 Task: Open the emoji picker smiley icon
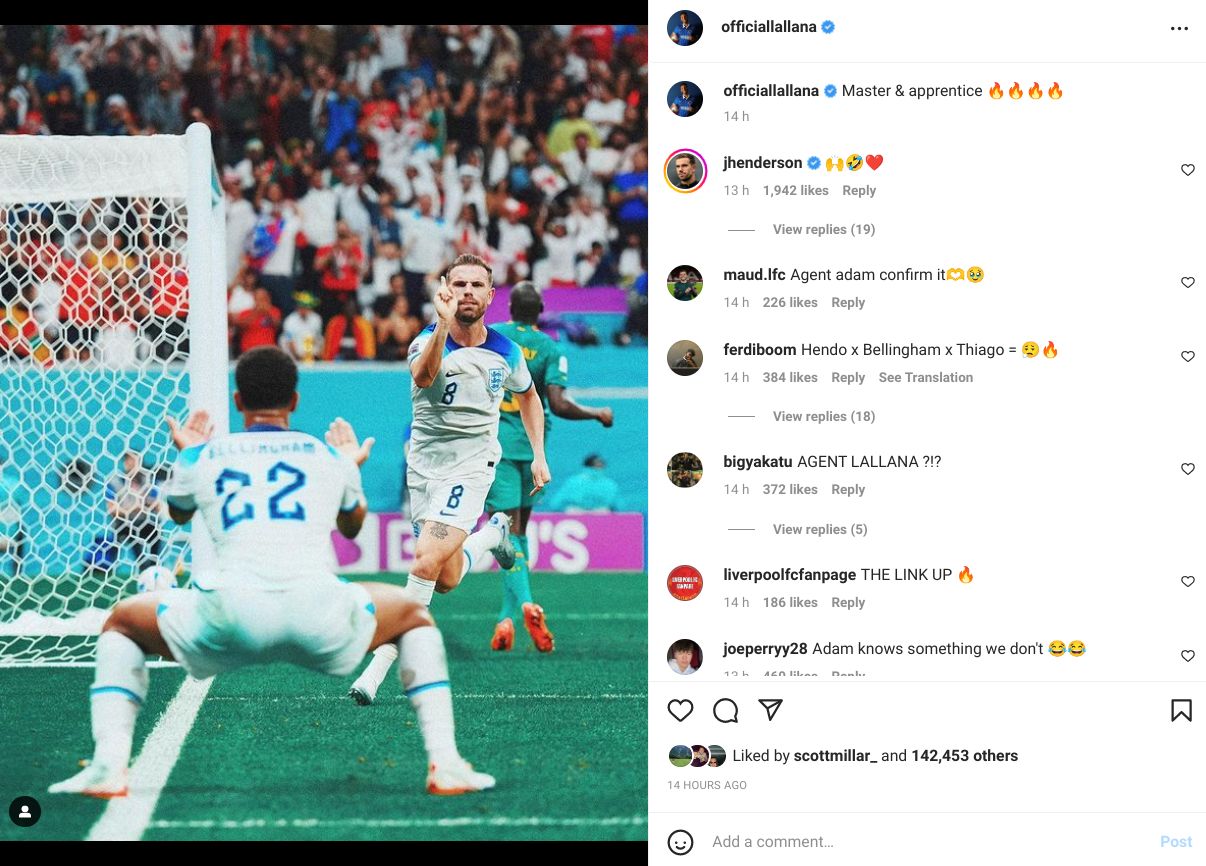(x=680, y=842)
